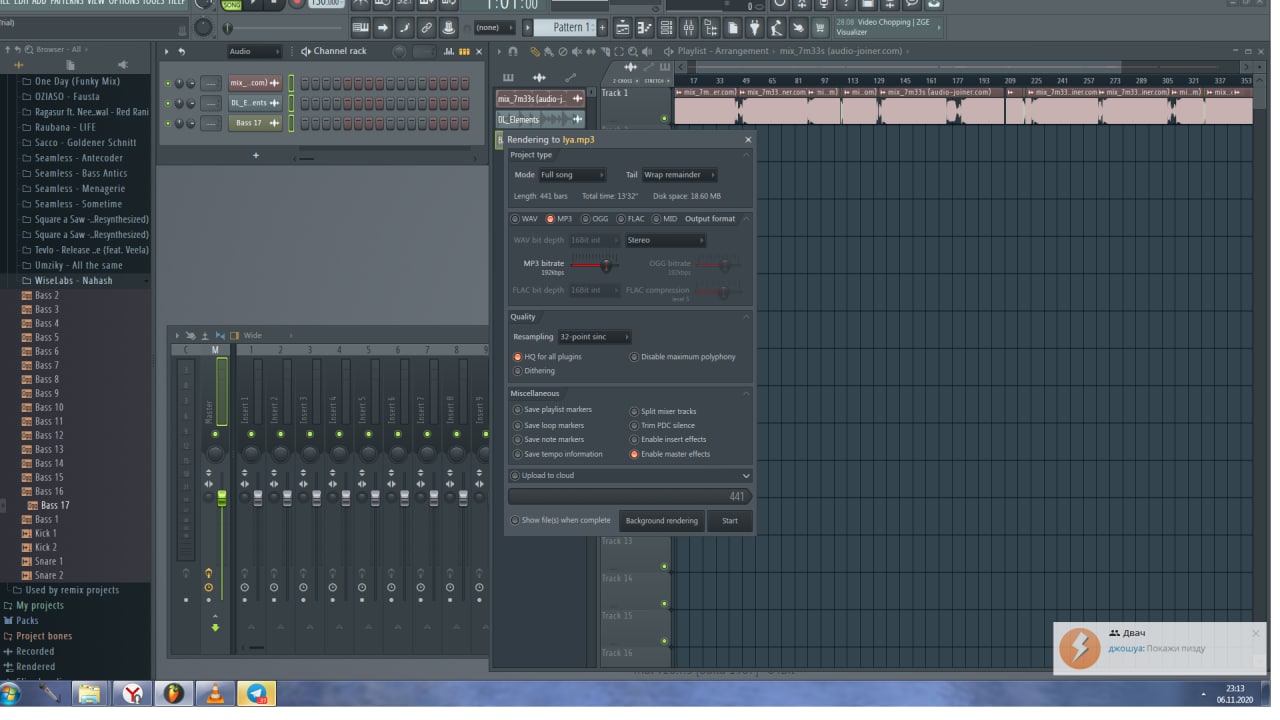Select WAV output format
This screenshot has width=1280, height=720.
(x=525, y=219)
